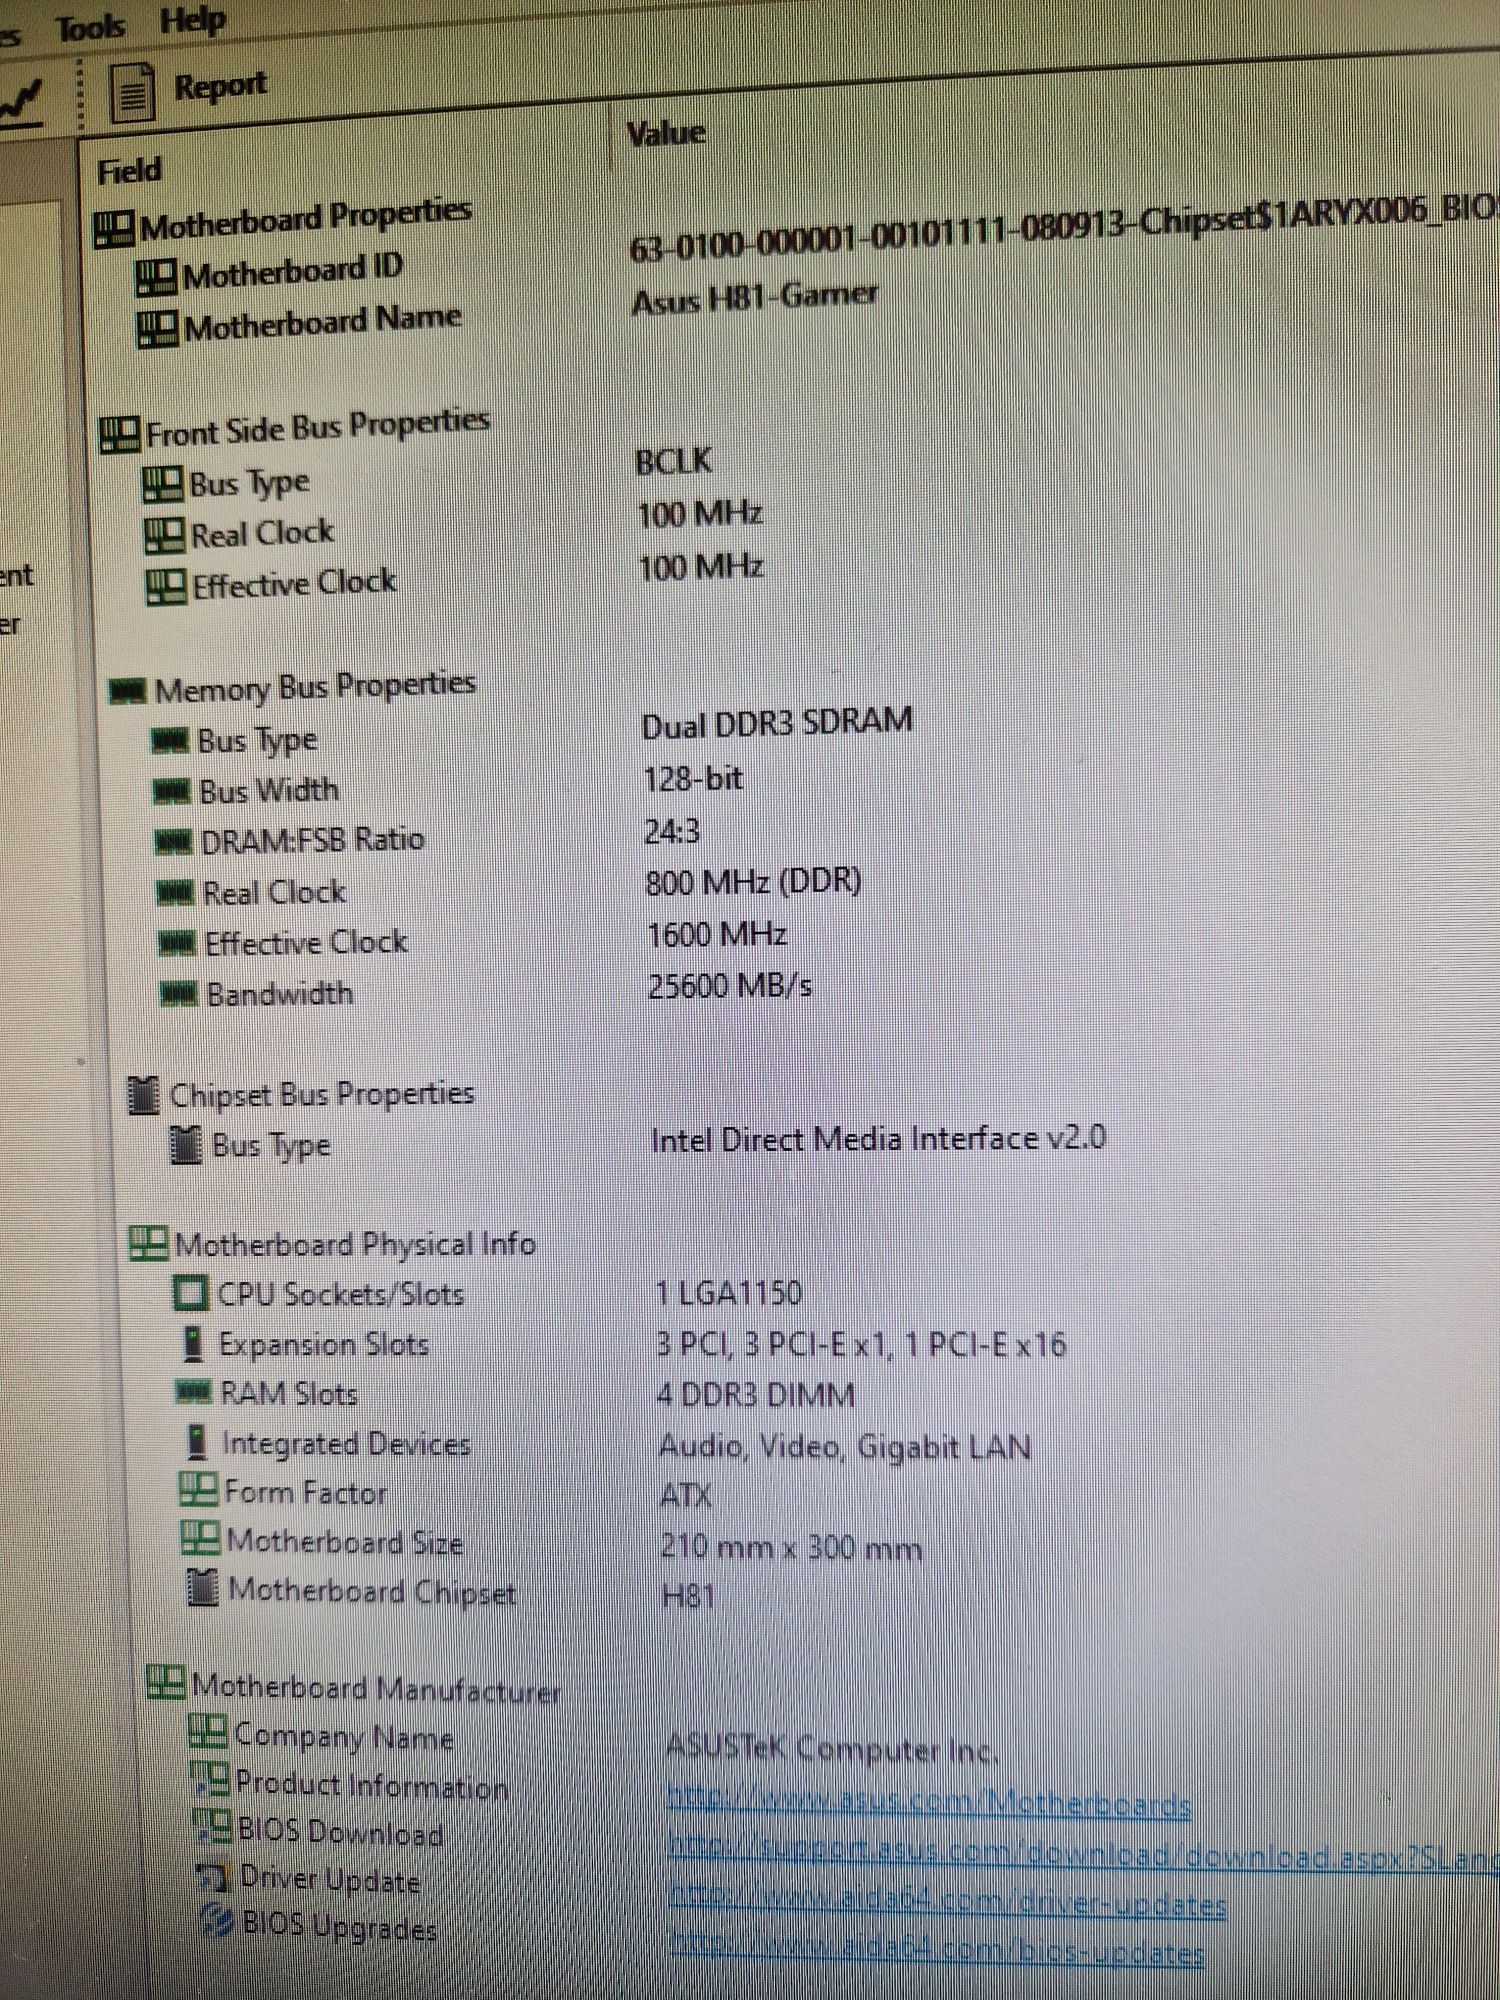This screenshot has width=1500, height=2000.
Task: Click the Motherboard Chipset chip icon
Action: point(203,1588)
